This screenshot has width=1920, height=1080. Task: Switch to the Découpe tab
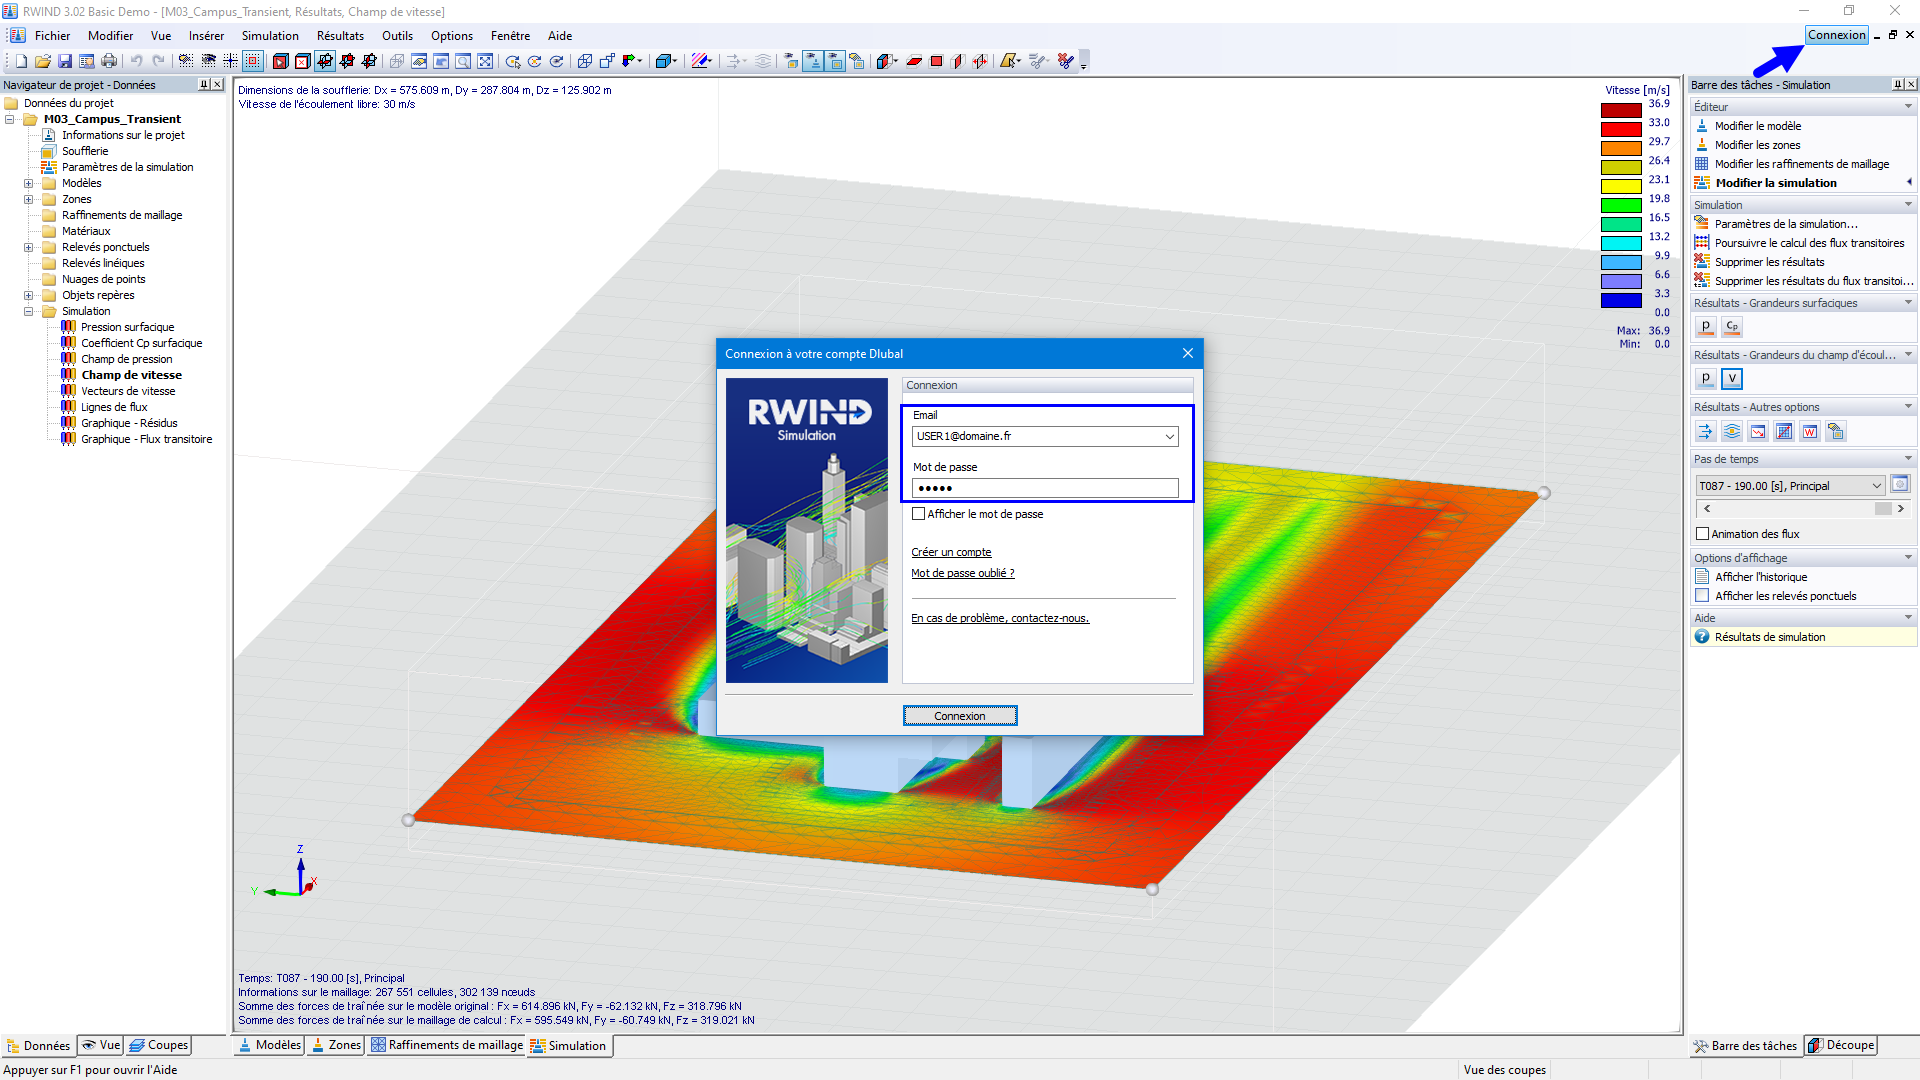(1841, 1045)
